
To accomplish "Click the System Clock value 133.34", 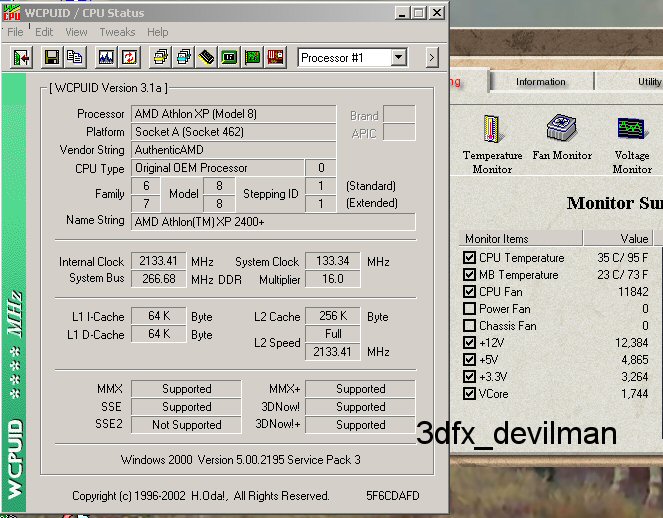I will [x=333, y=261].
